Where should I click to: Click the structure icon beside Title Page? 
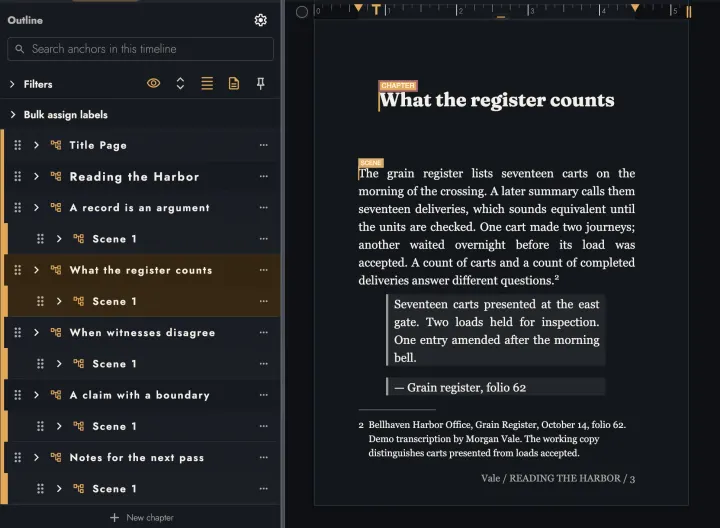tap(56, 145)
